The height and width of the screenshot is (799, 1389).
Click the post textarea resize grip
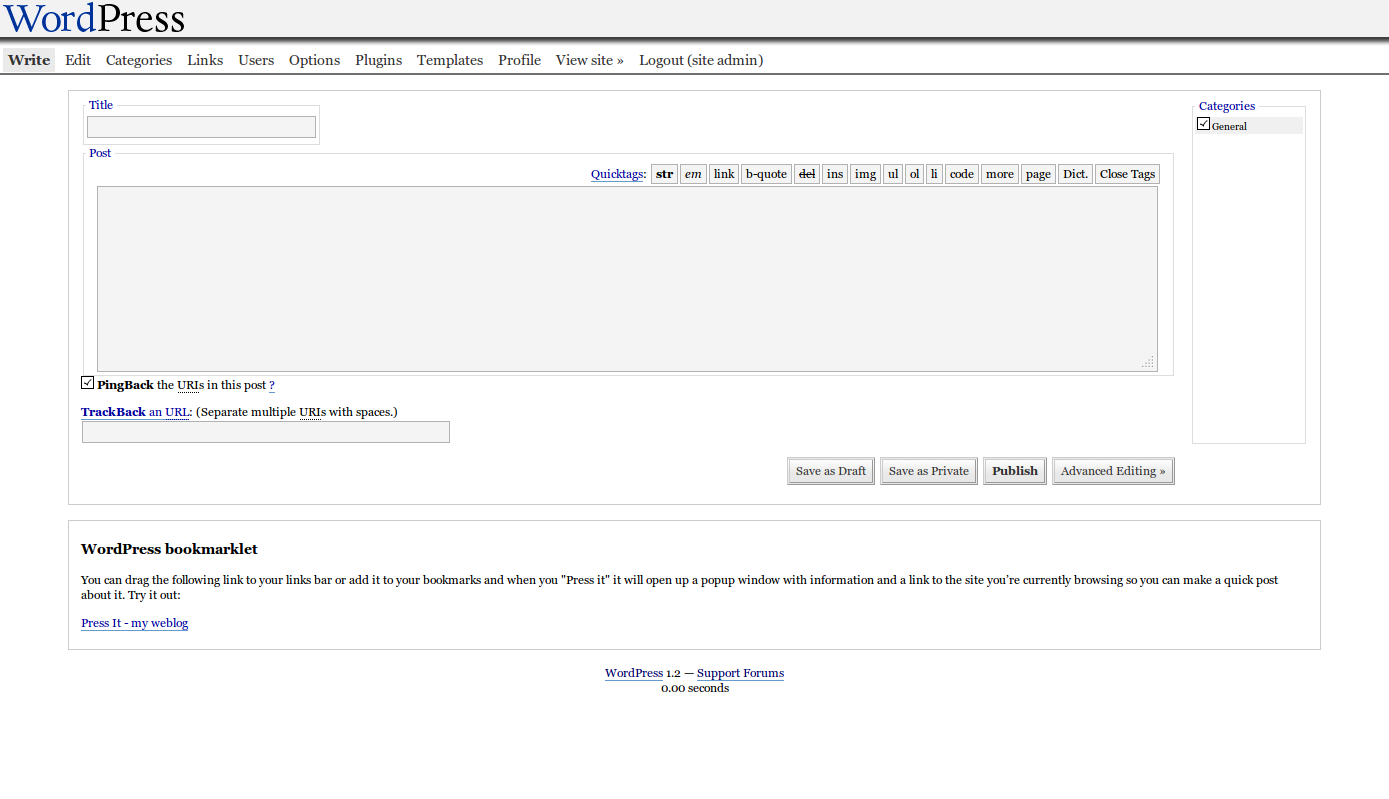[1148, 362]
